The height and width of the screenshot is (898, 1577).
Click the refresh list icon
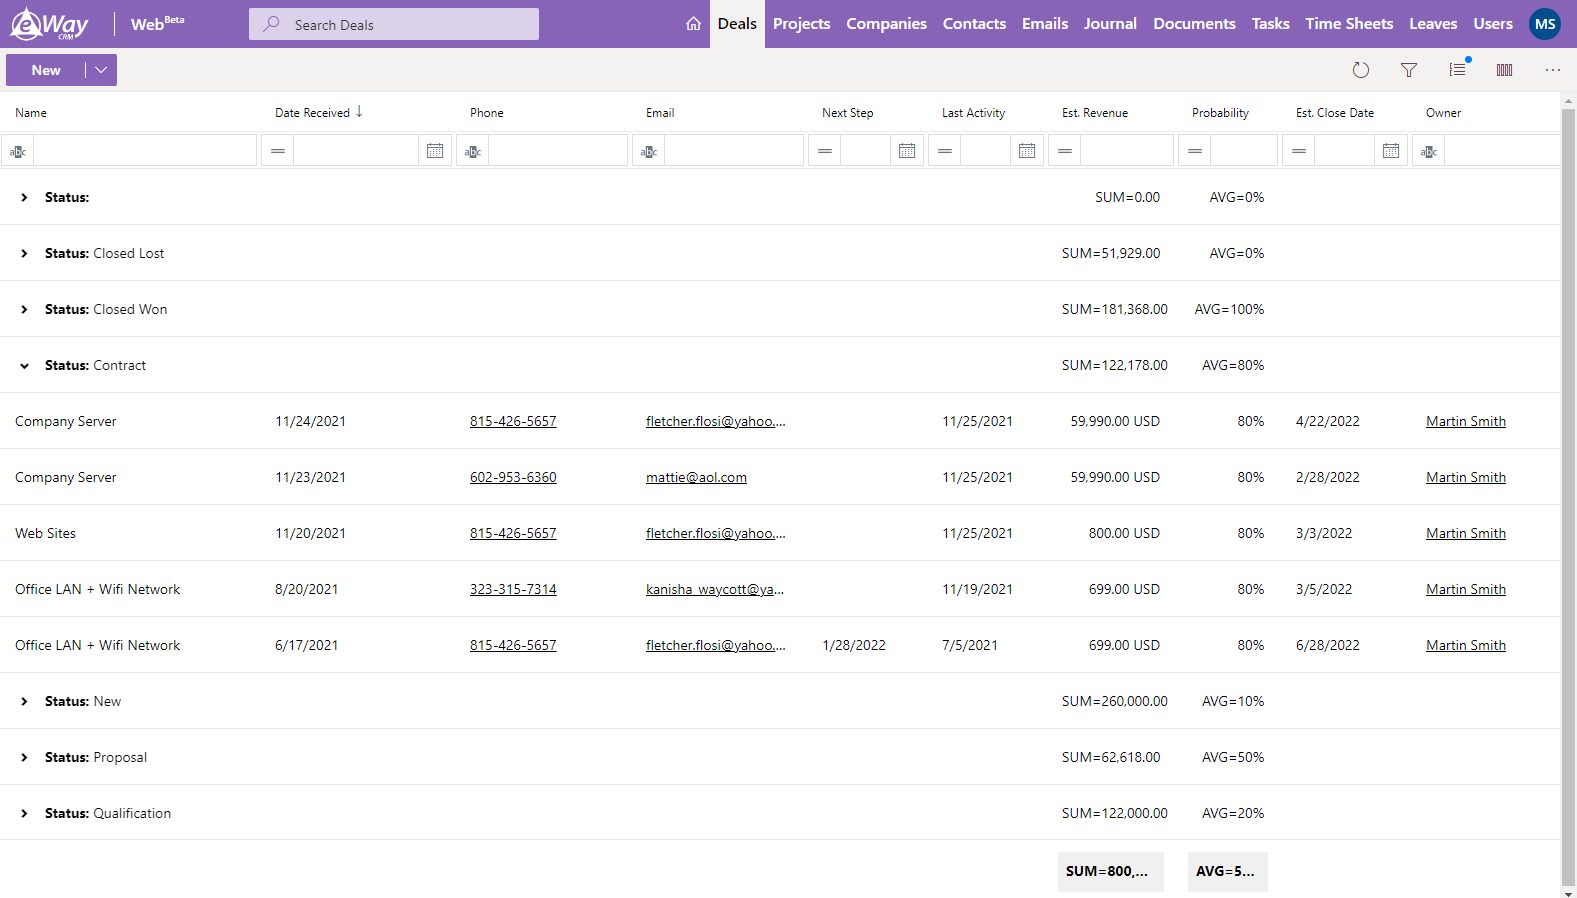click(1361, 70)
